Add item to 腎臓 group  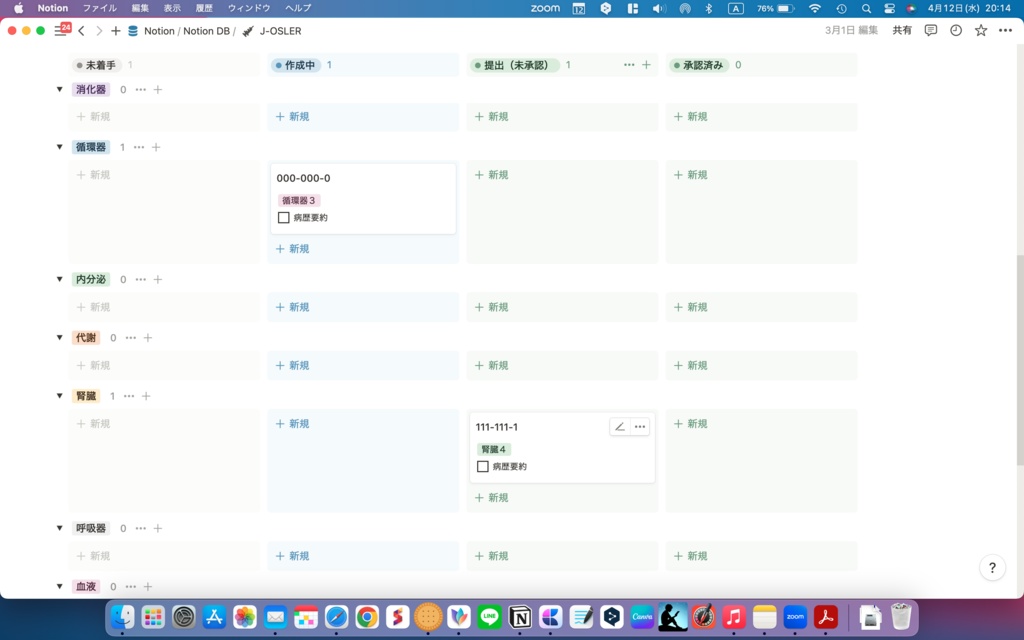pyautogui.click(x=146, y=396)
